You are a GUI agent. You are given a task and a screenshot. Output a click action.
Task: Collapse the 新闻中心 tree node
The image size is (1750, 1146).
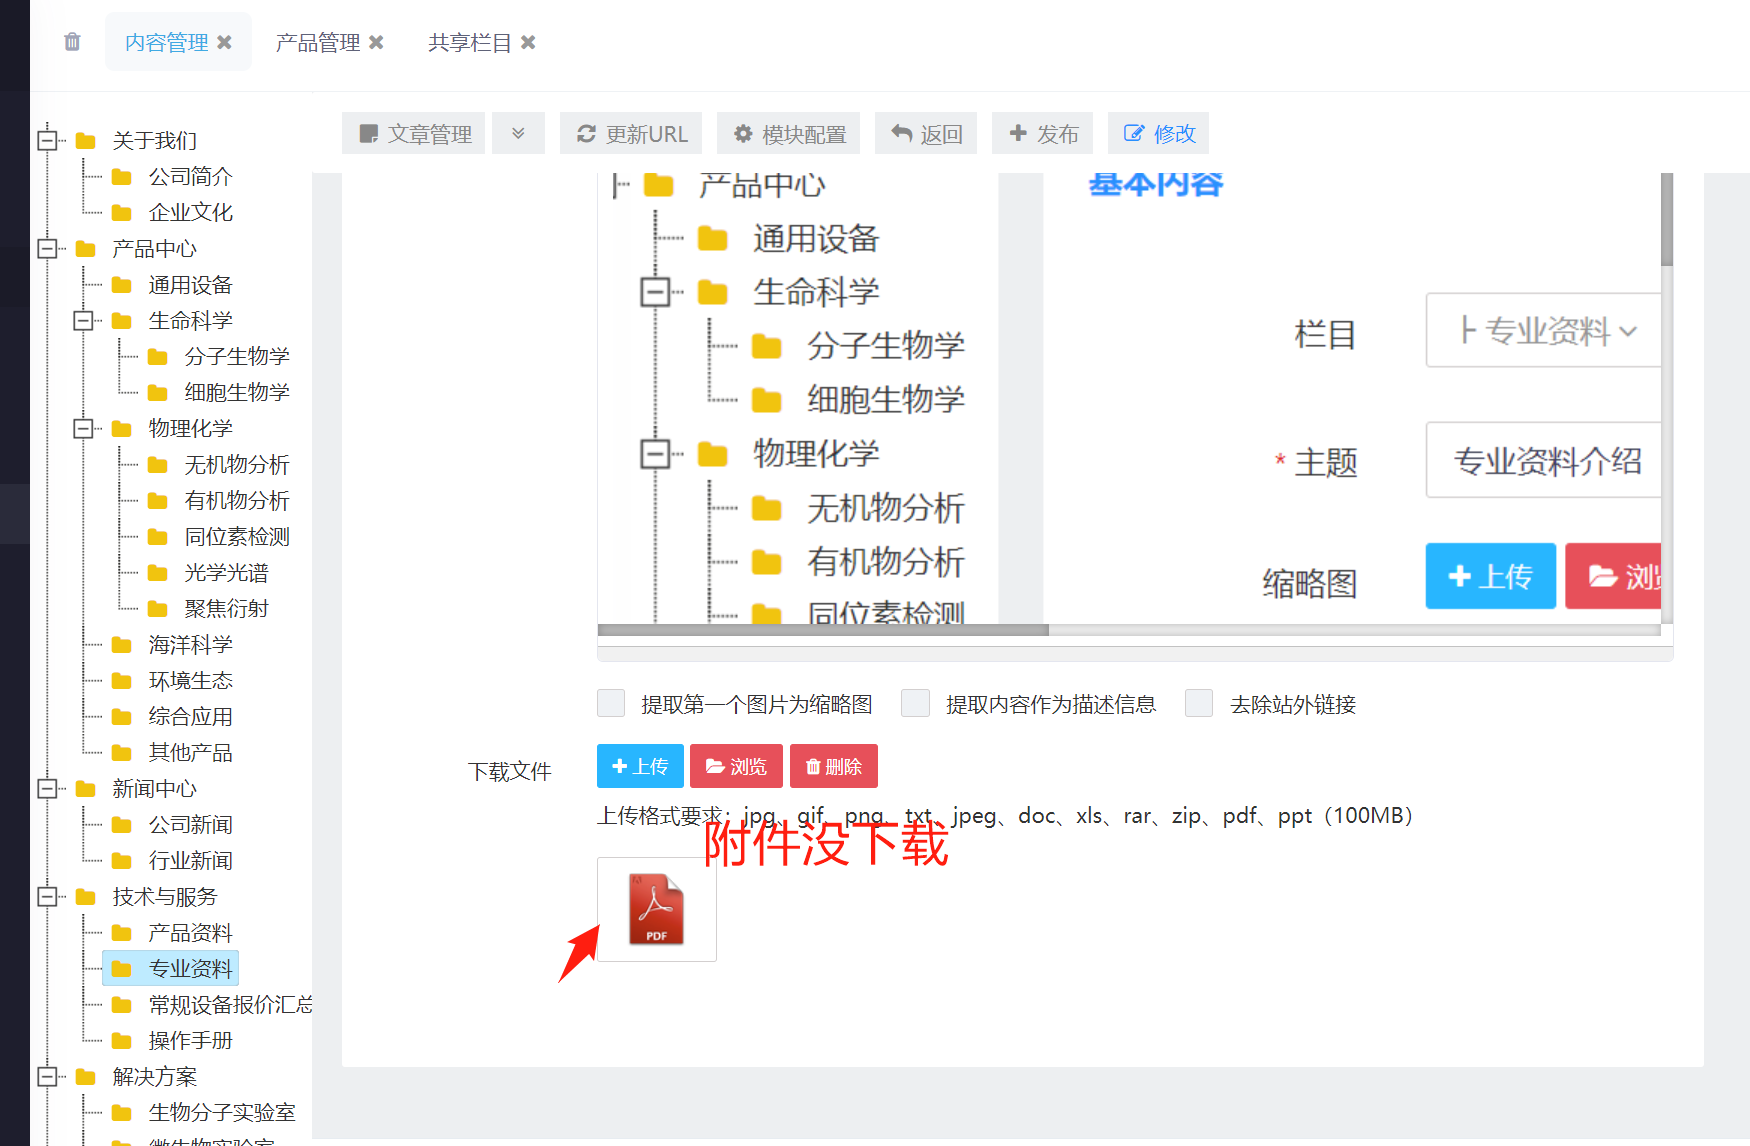47,788
